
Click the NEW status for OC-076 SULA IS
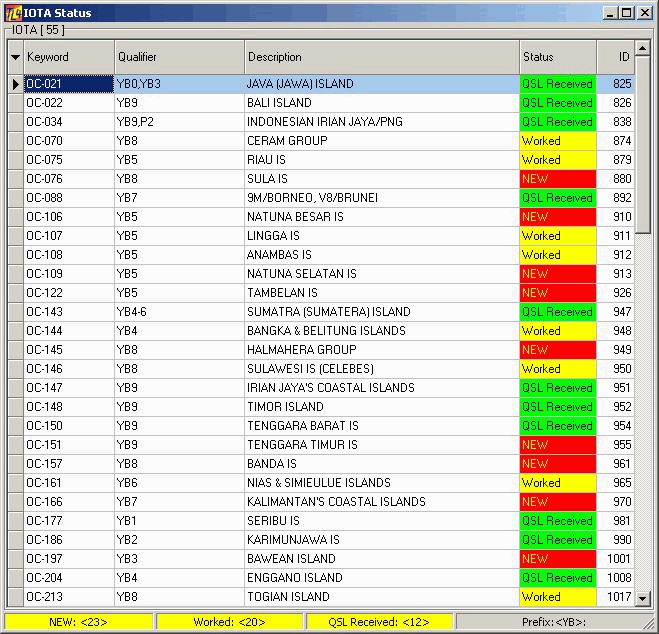pos(558,179)
